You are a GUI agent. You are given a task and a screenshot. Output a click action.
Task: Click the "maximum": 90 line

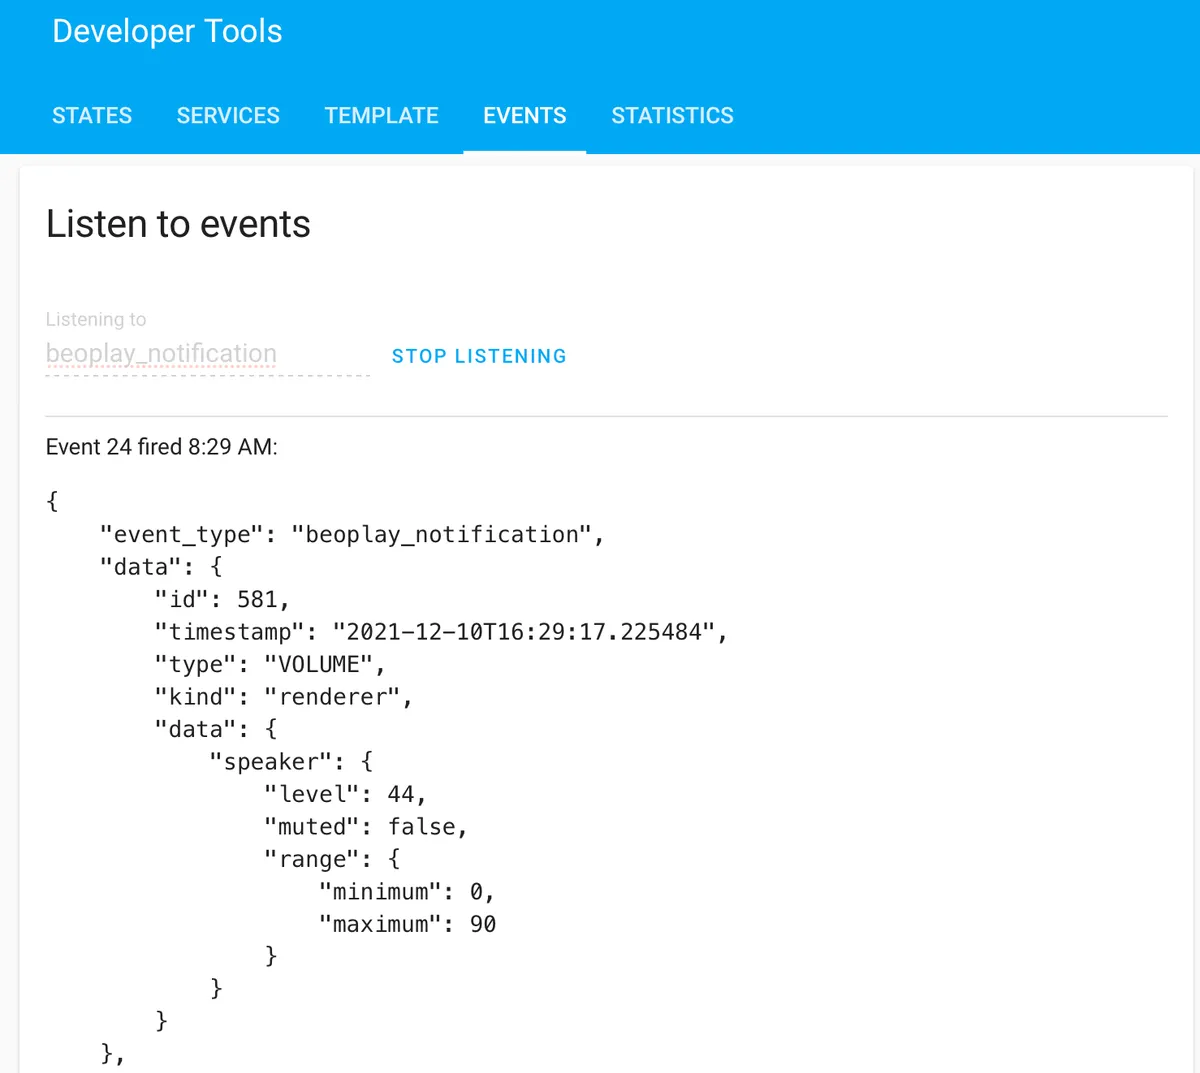(408, 925)
